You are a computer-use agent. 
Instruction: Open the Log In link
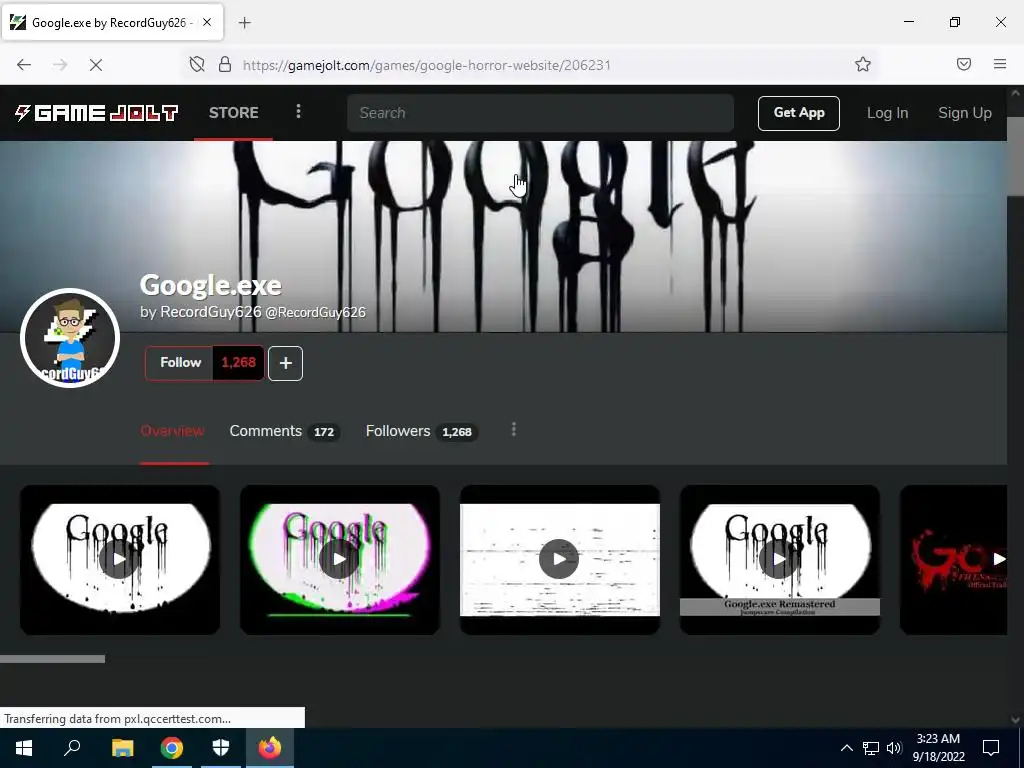point(887,113)
